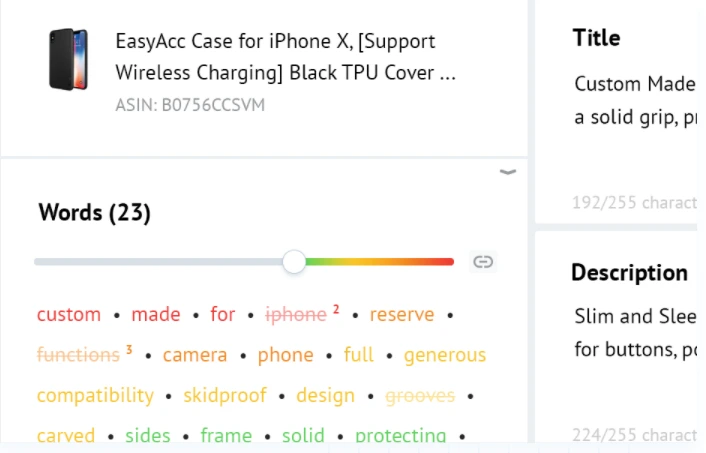The width and height of the screenshot is (706, 453).
Task: Collapse the Words panel with the chevron
Action: click(x=507, y=172)
